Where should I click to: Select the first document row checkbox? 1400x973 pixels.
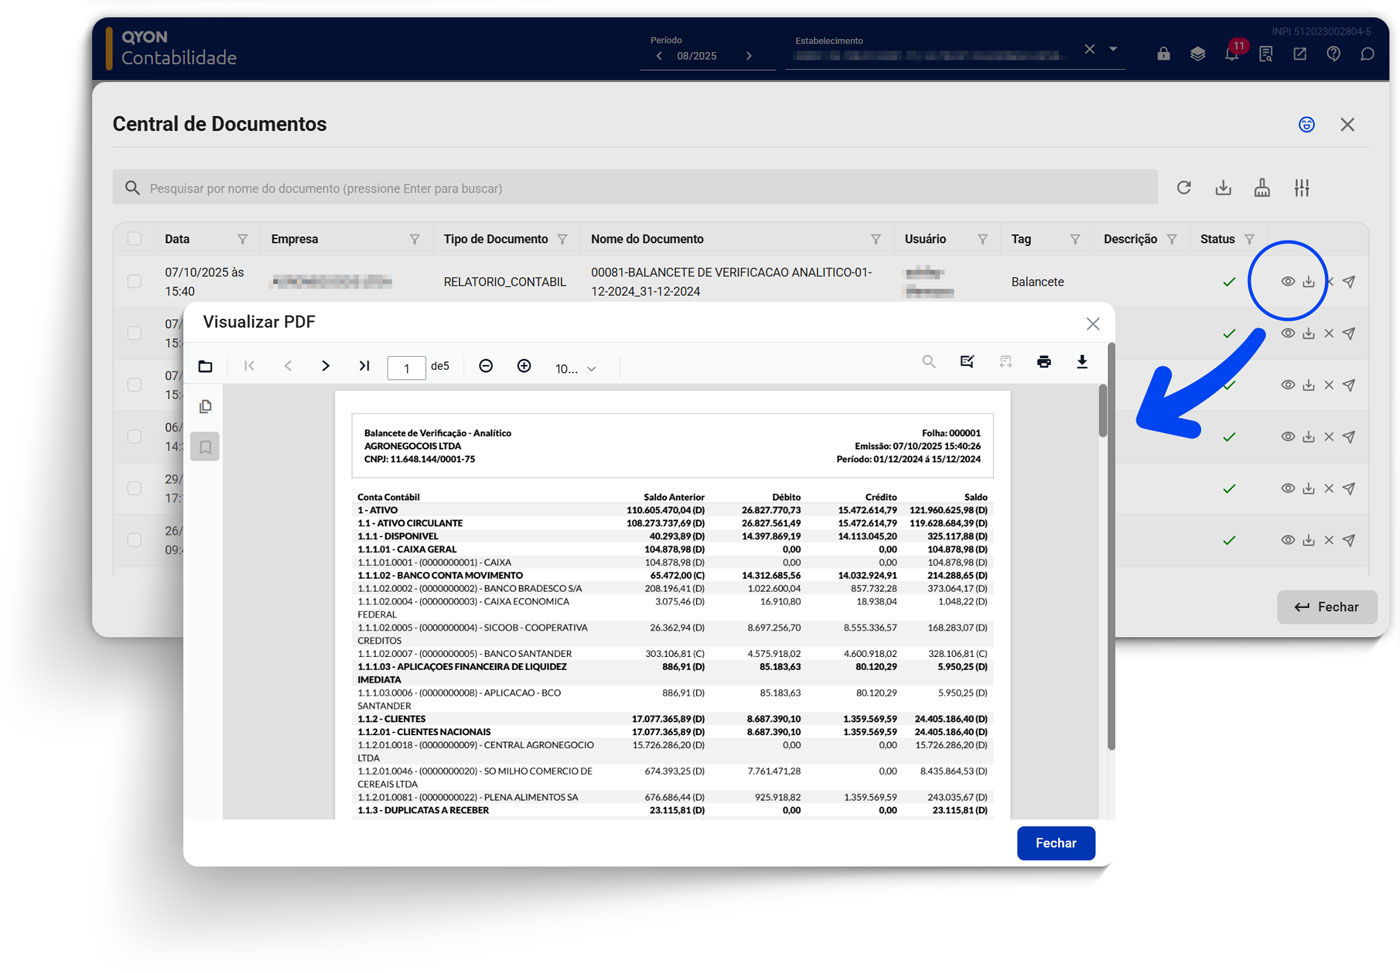click(x=134, y=282)
